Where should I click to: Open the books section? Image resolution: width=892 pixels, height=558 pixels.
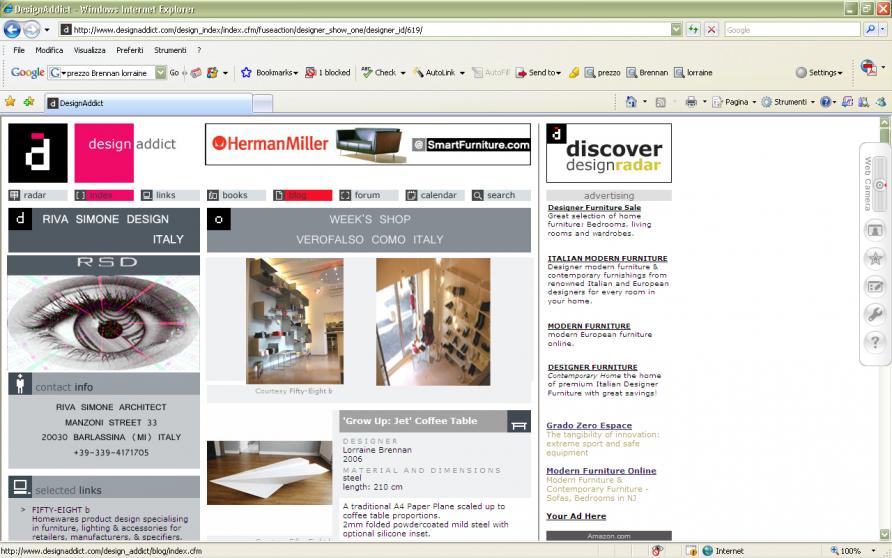(236, 195)
